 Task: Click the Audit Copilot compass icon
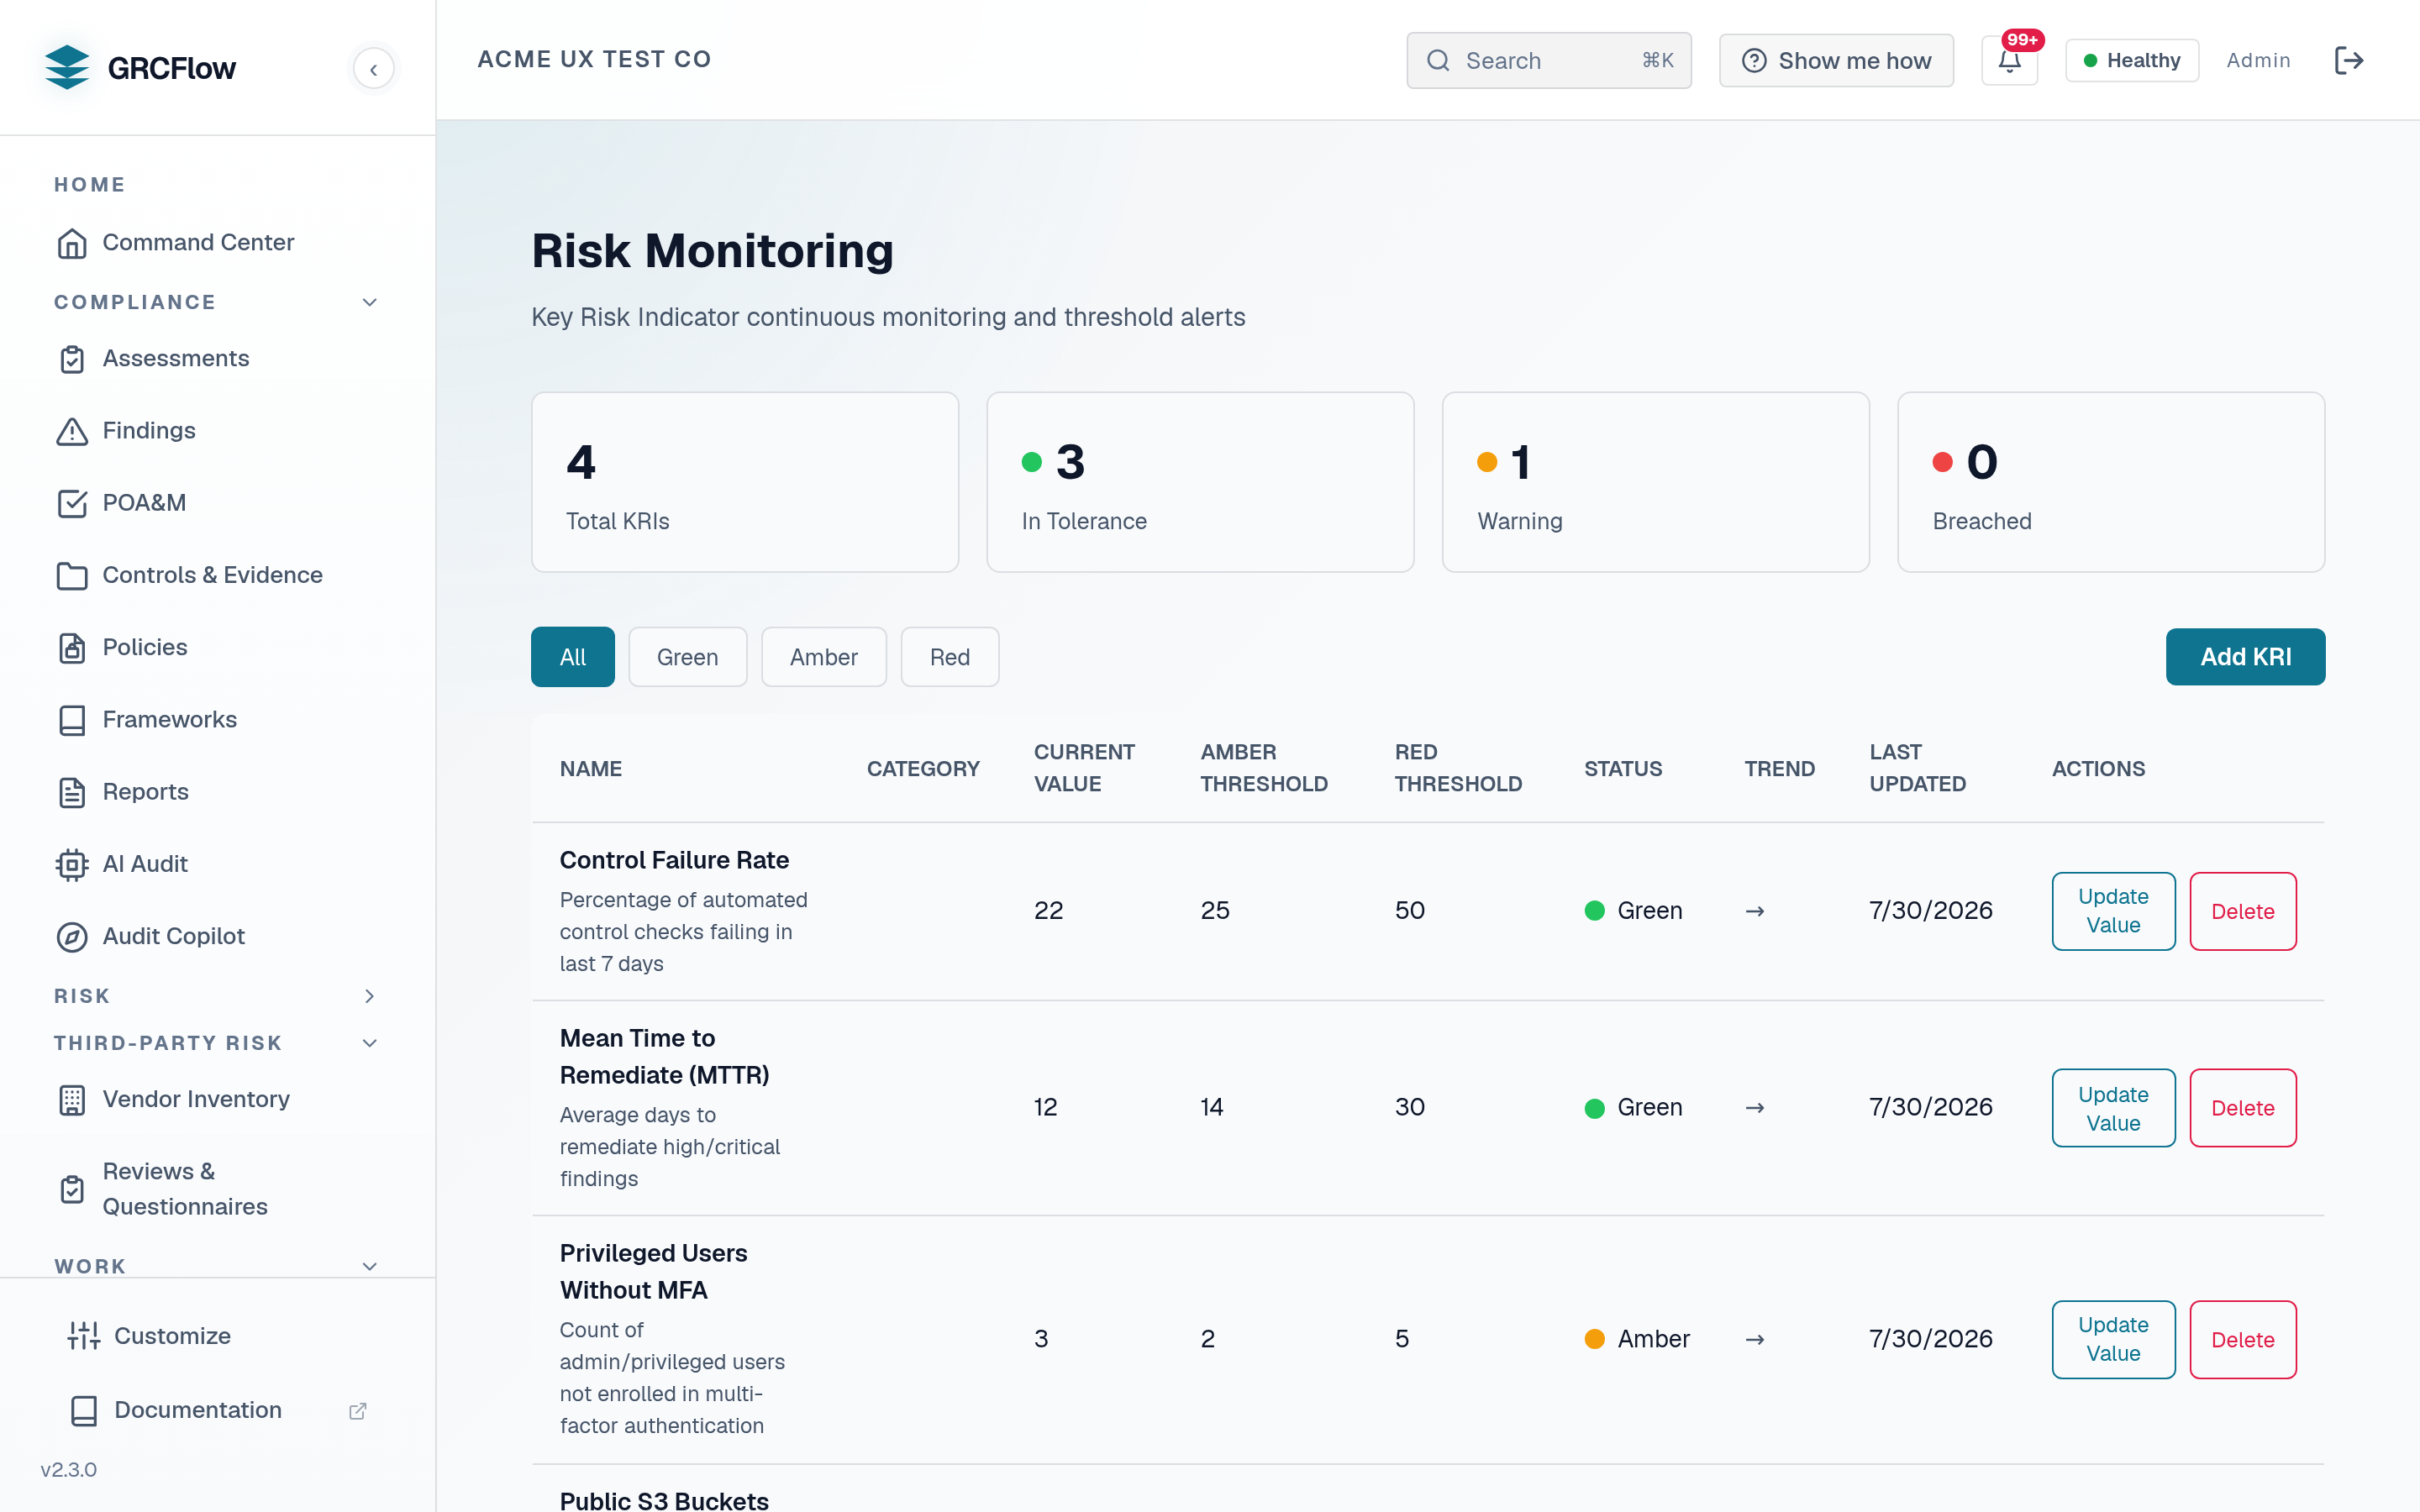click(72, 936)
